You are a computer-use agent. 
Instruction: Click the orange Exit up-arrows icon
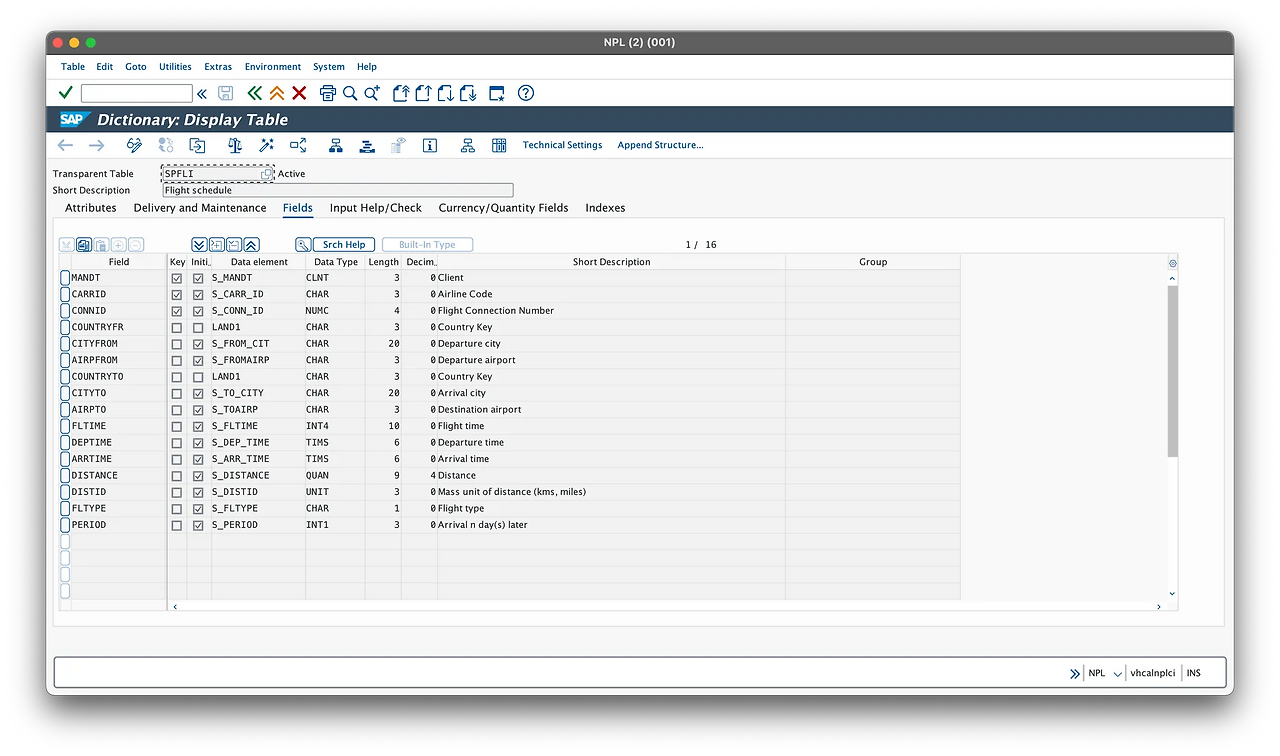click(x=277, y=93)
